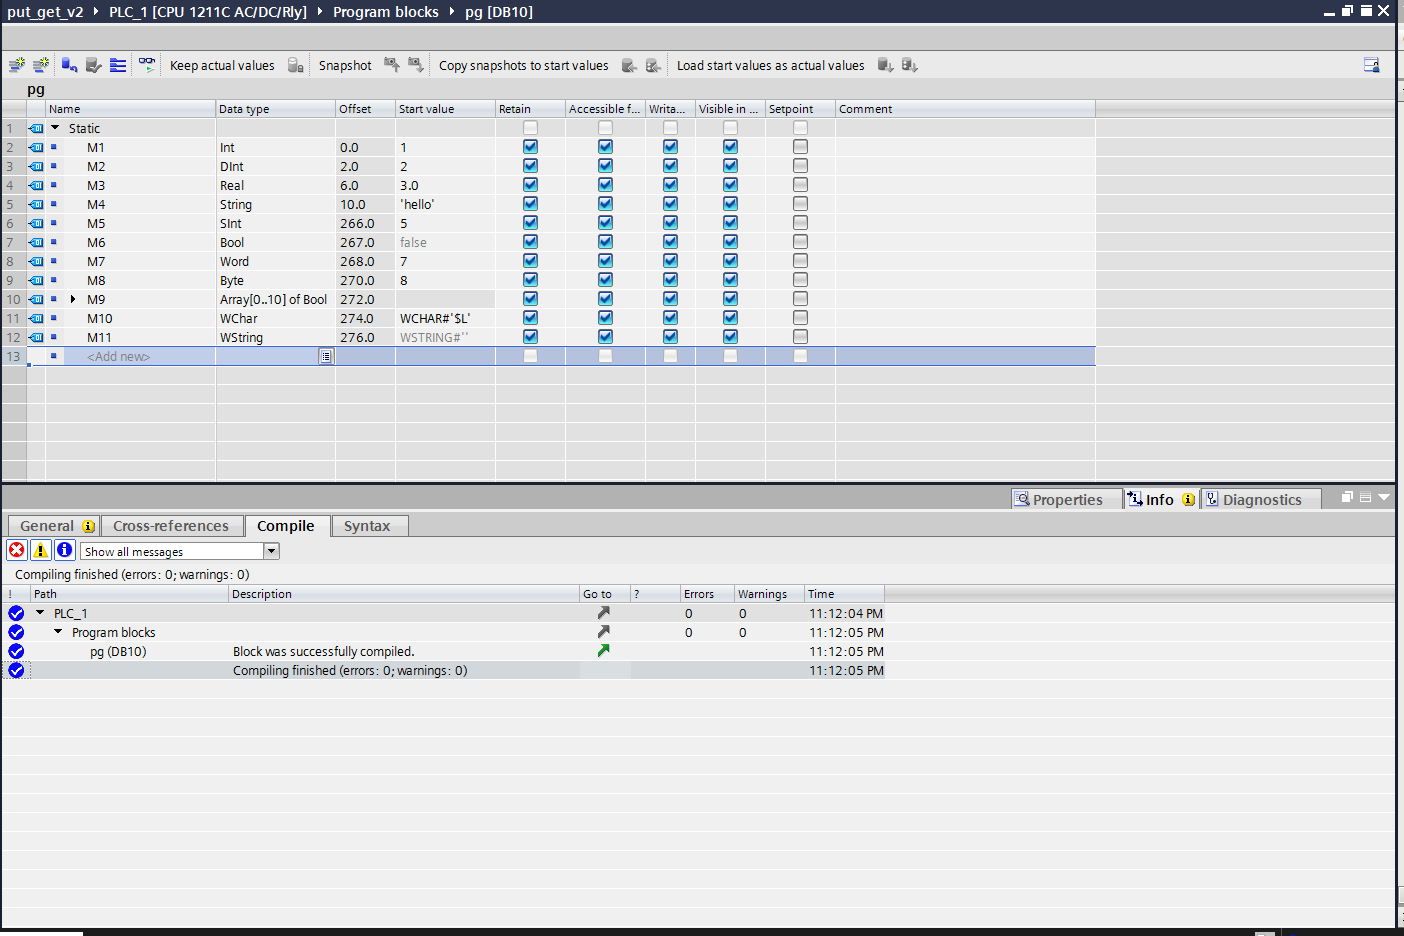Viewport: 1404px width, 936px height.
Task: Uncheck Accessible from HMI for M2
Action: (605, 166)
